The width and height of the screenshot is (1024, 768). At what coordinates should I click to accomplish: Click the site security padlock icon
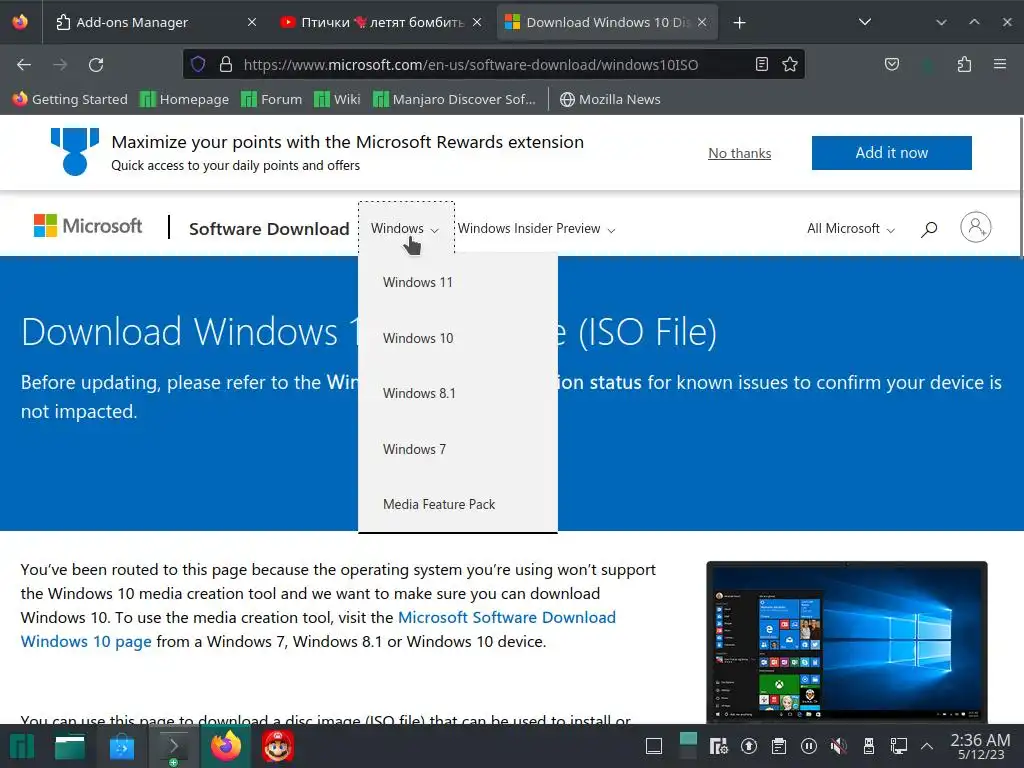(226, 64)
